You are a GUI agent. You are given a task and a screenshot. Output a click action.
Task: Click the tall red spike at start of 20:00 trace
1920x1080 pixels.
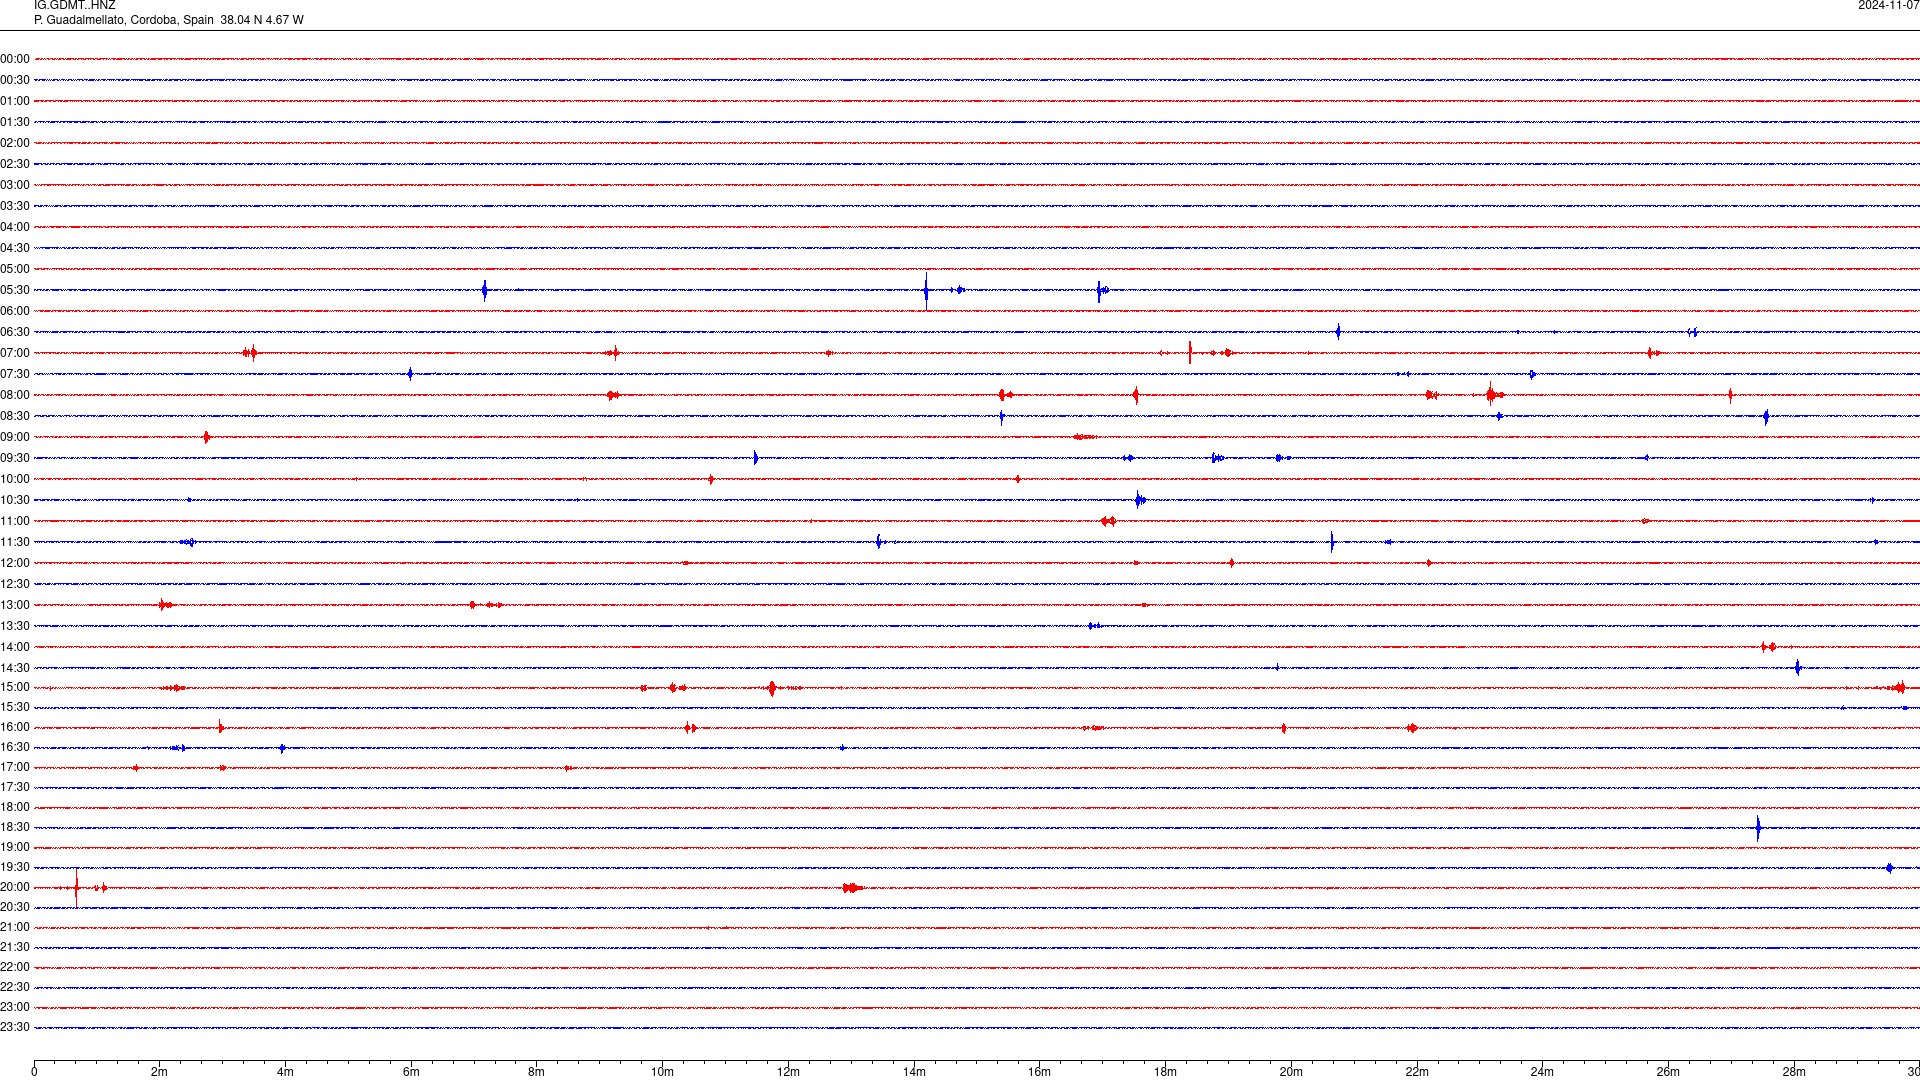77,888
